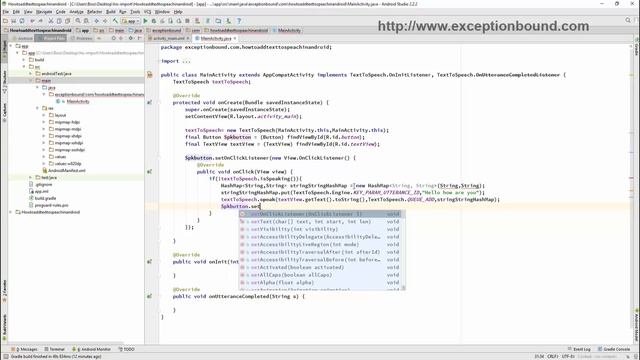Toggle the Messages tool window
This screenshot has width=640, height=360.
(x=24, y=349)
